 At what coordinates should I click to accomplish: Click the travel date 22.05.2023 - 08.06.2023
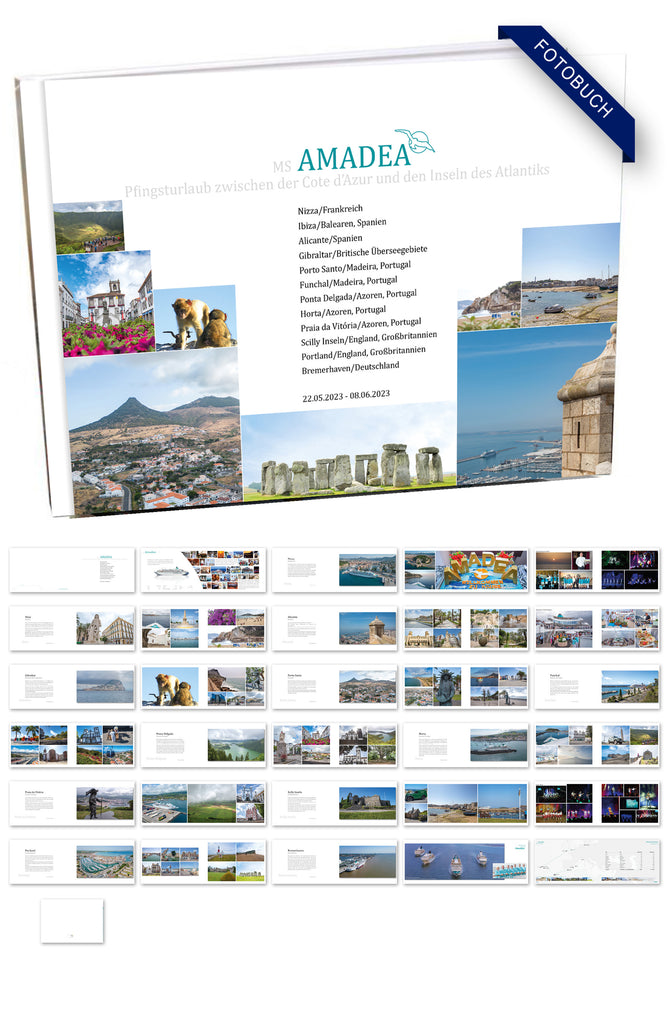(x=348, y=396)
